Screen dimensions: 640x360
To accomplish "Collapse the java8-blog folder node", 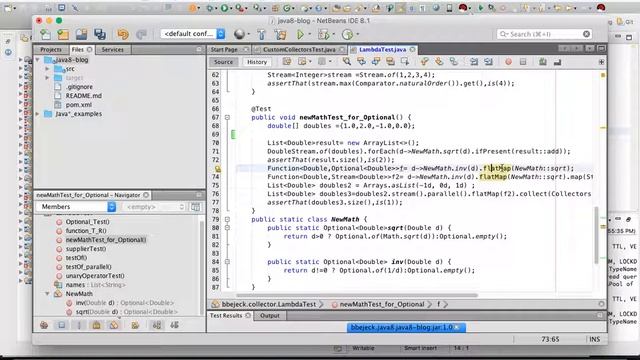I will coord(38,60).
